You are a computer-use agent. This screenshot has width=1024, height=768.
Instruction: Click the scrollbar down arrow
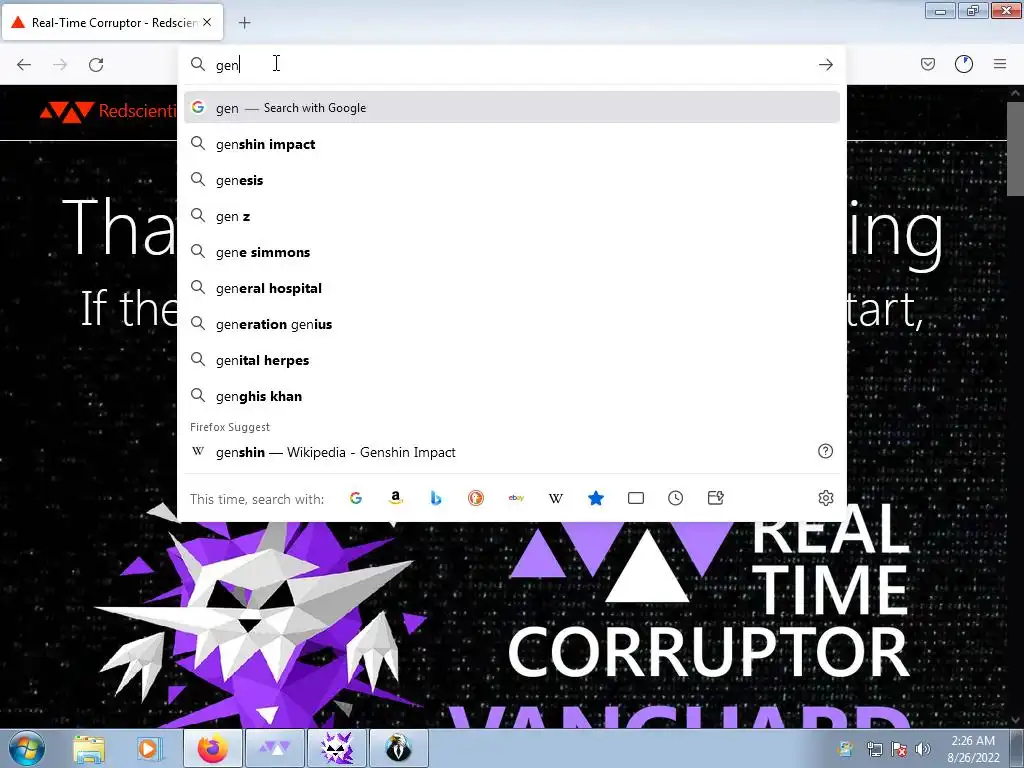[x=1015, y=720]
